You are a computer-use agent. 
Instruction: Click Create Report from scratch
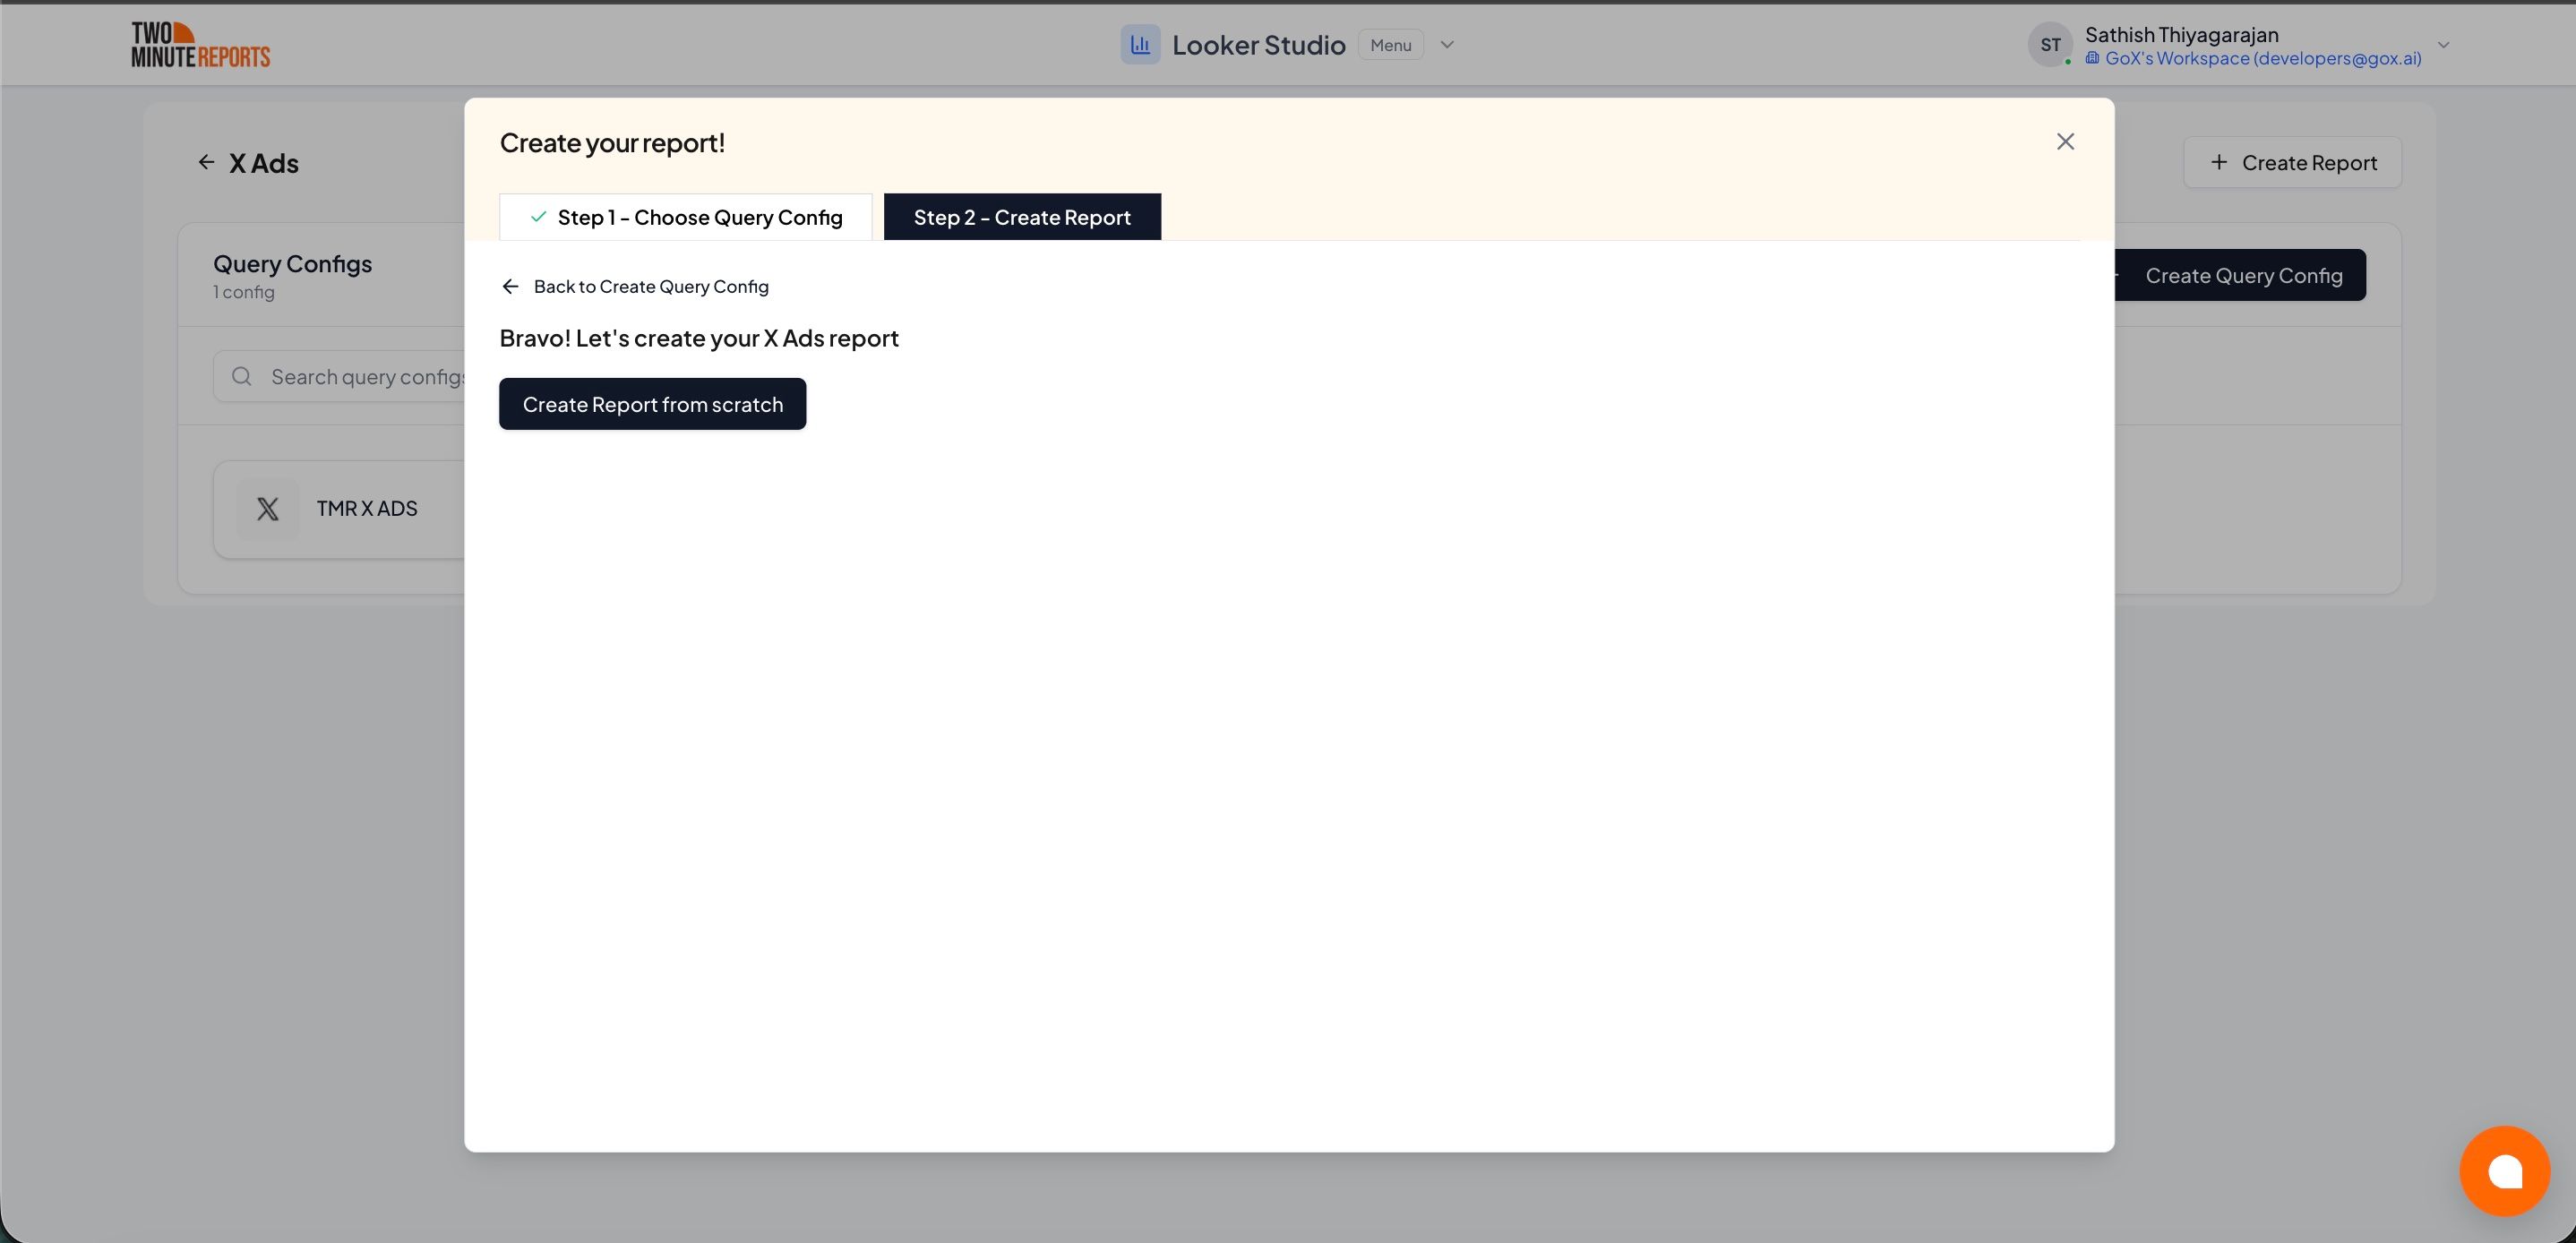[652, 404]
